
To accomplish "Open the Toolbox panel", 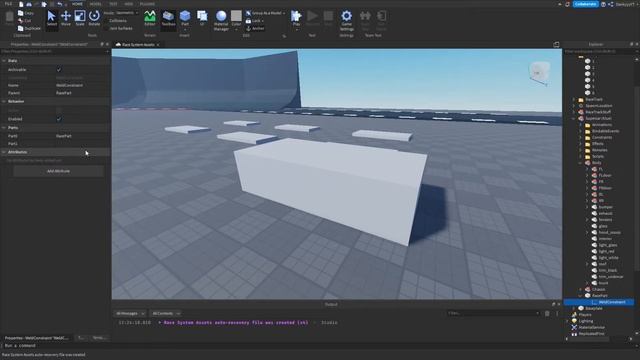I will 168,19.
